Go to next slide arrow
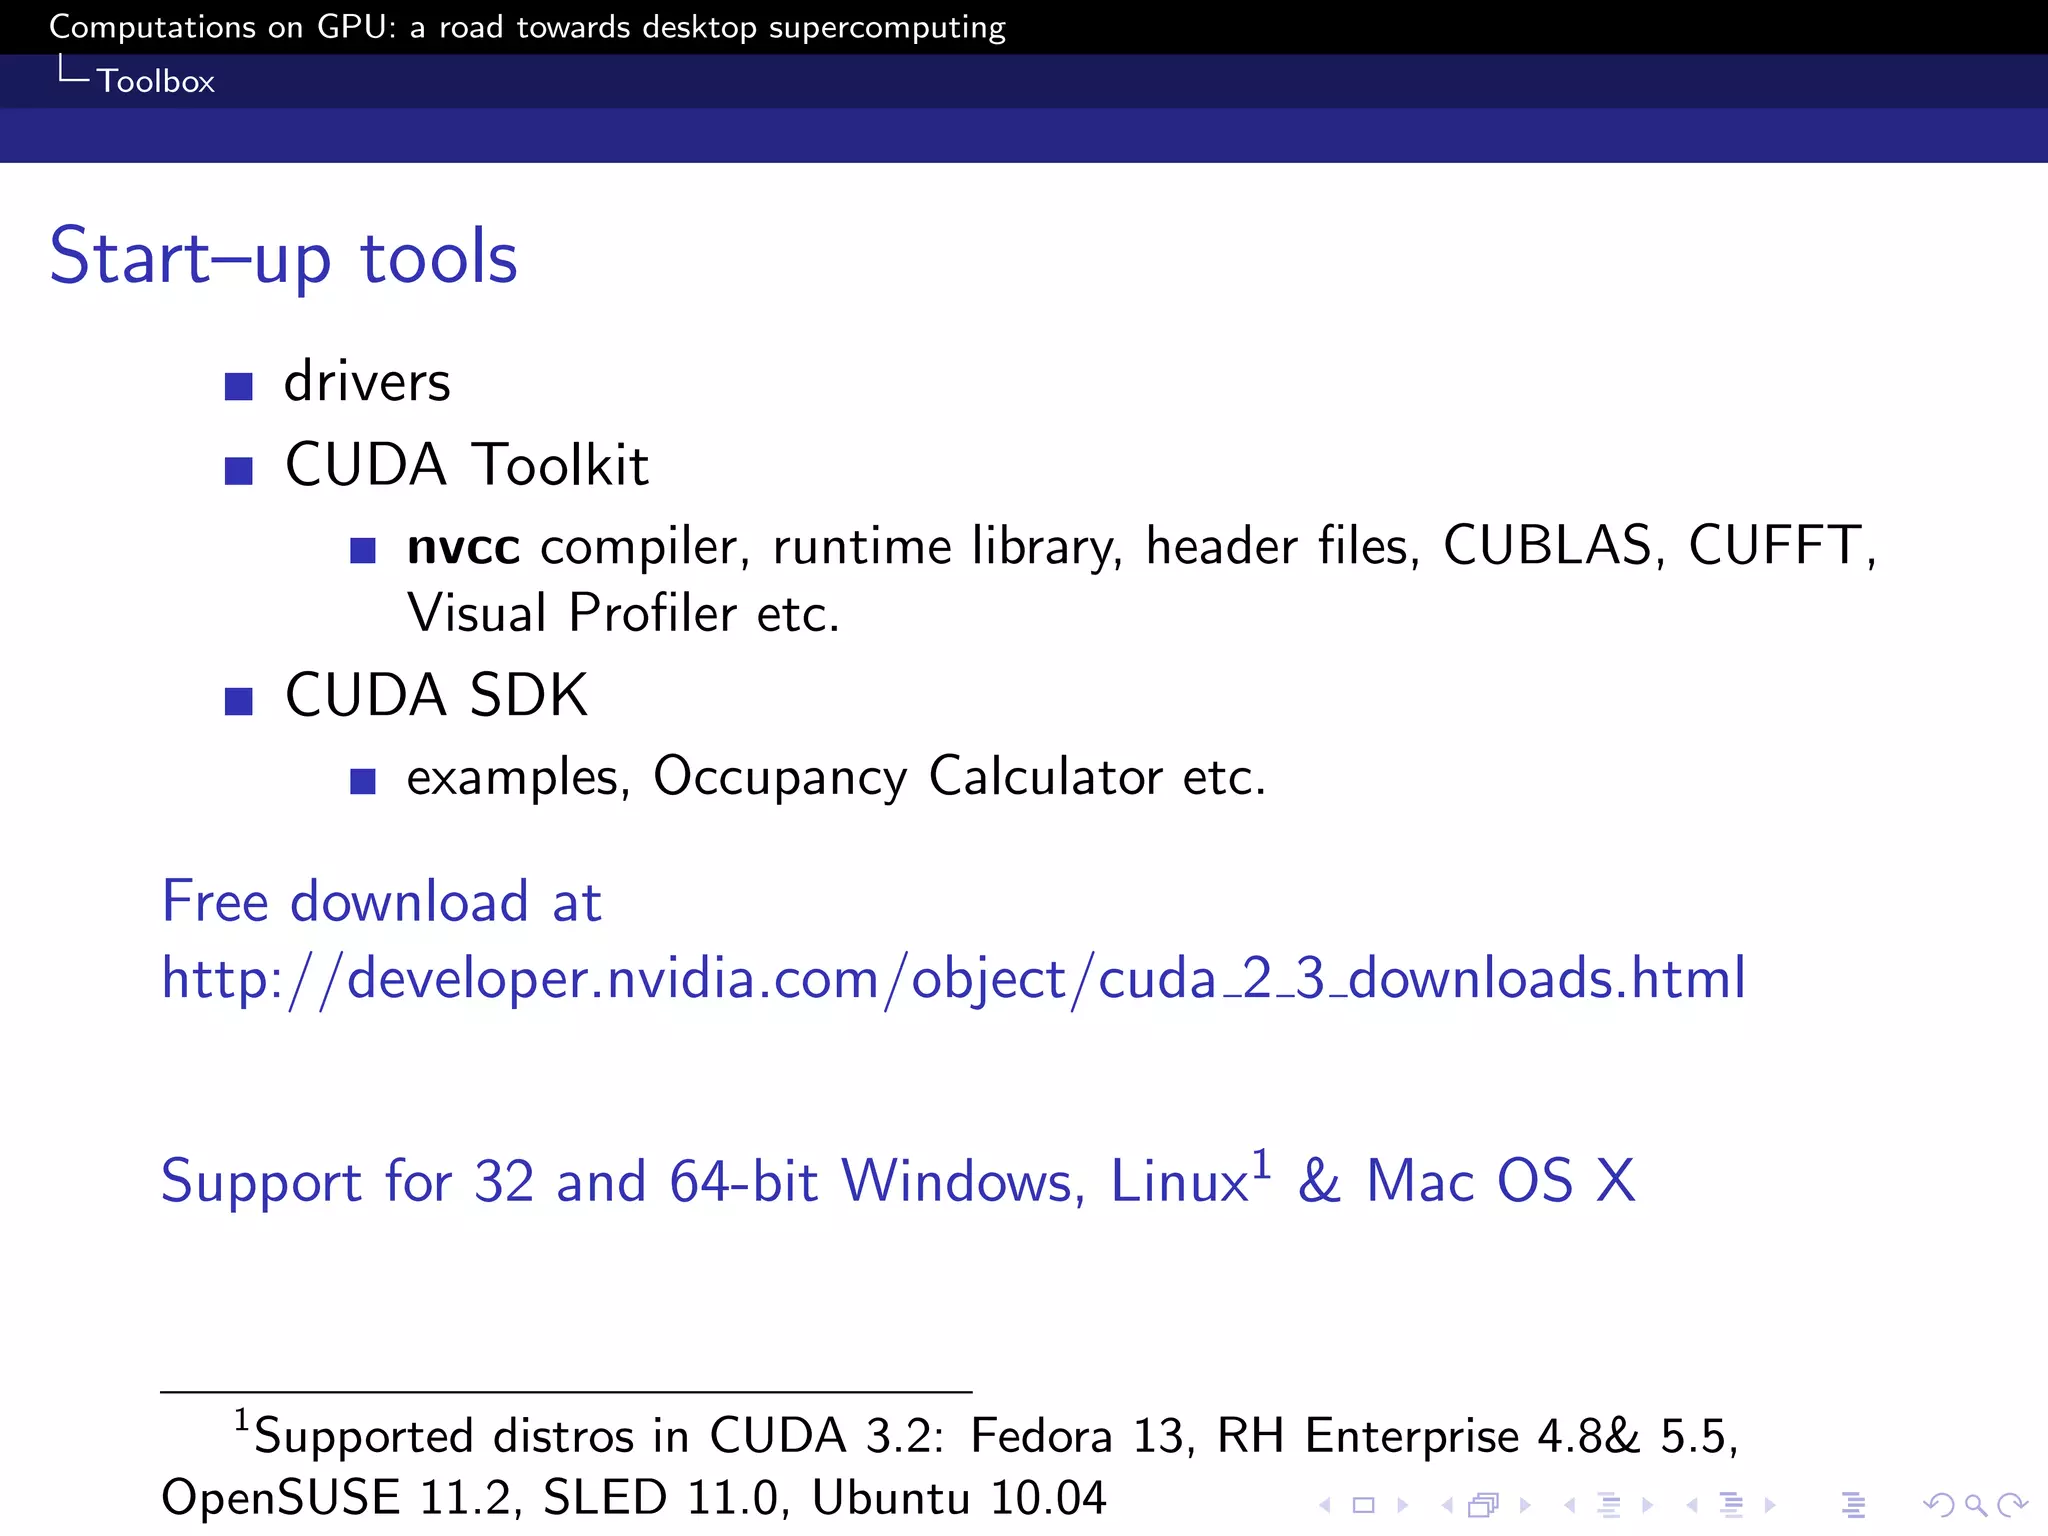The width and height of the screenshot is (2048, 1536). click(x=1403, y=1505)
